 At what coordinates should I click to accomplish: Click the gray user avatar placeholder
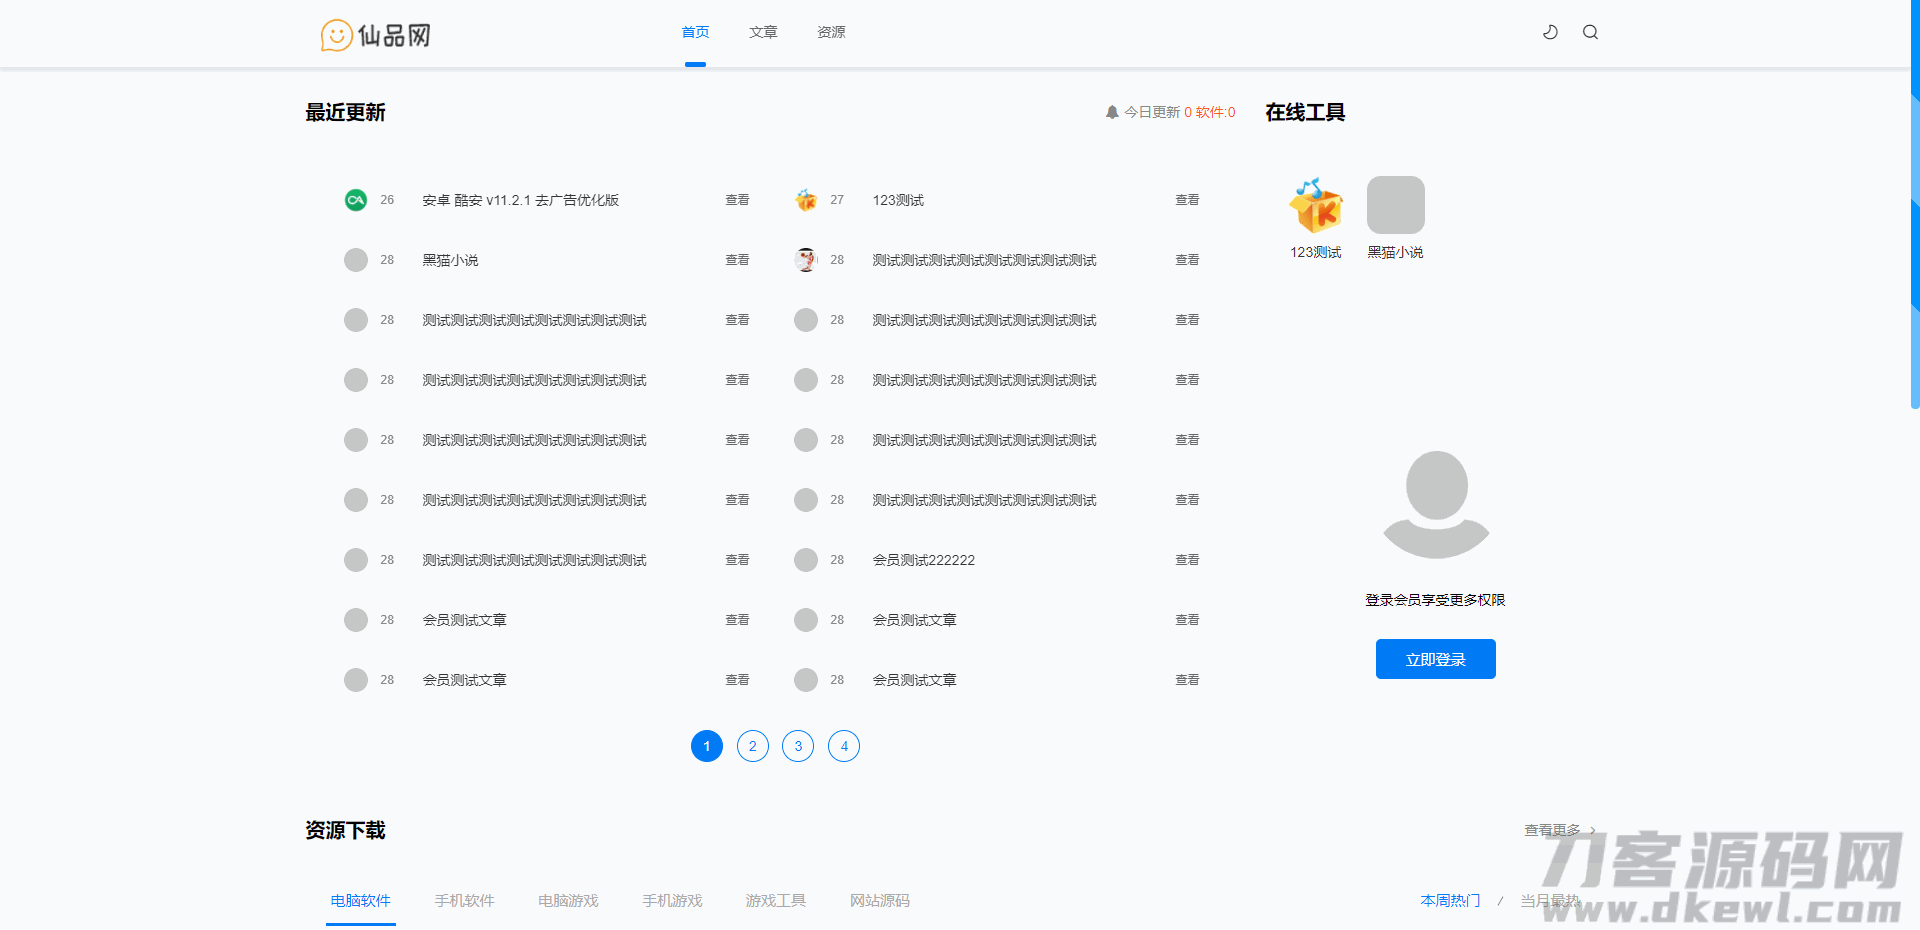point(1436,504)
